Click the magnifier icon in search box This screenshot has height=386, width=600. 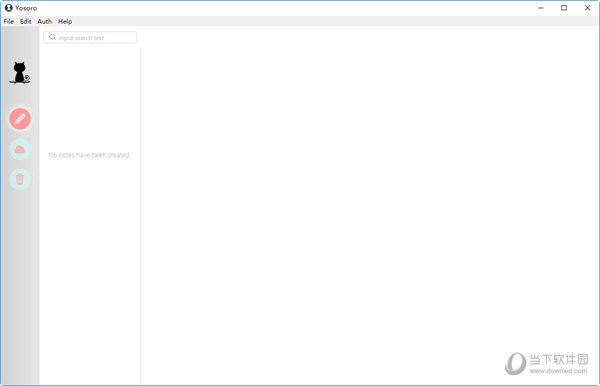tap(52, 37)
